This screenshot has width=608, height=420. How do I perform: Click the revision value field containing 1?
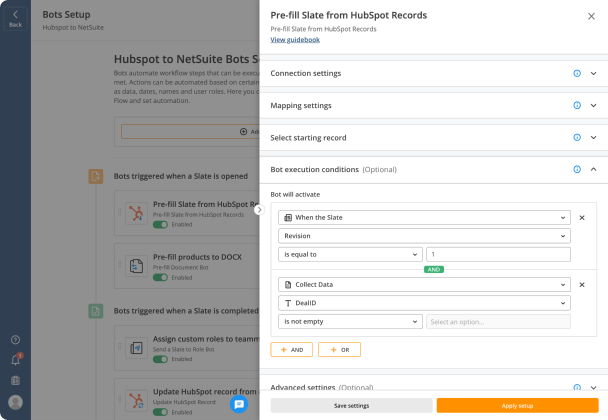pos(498,254)
